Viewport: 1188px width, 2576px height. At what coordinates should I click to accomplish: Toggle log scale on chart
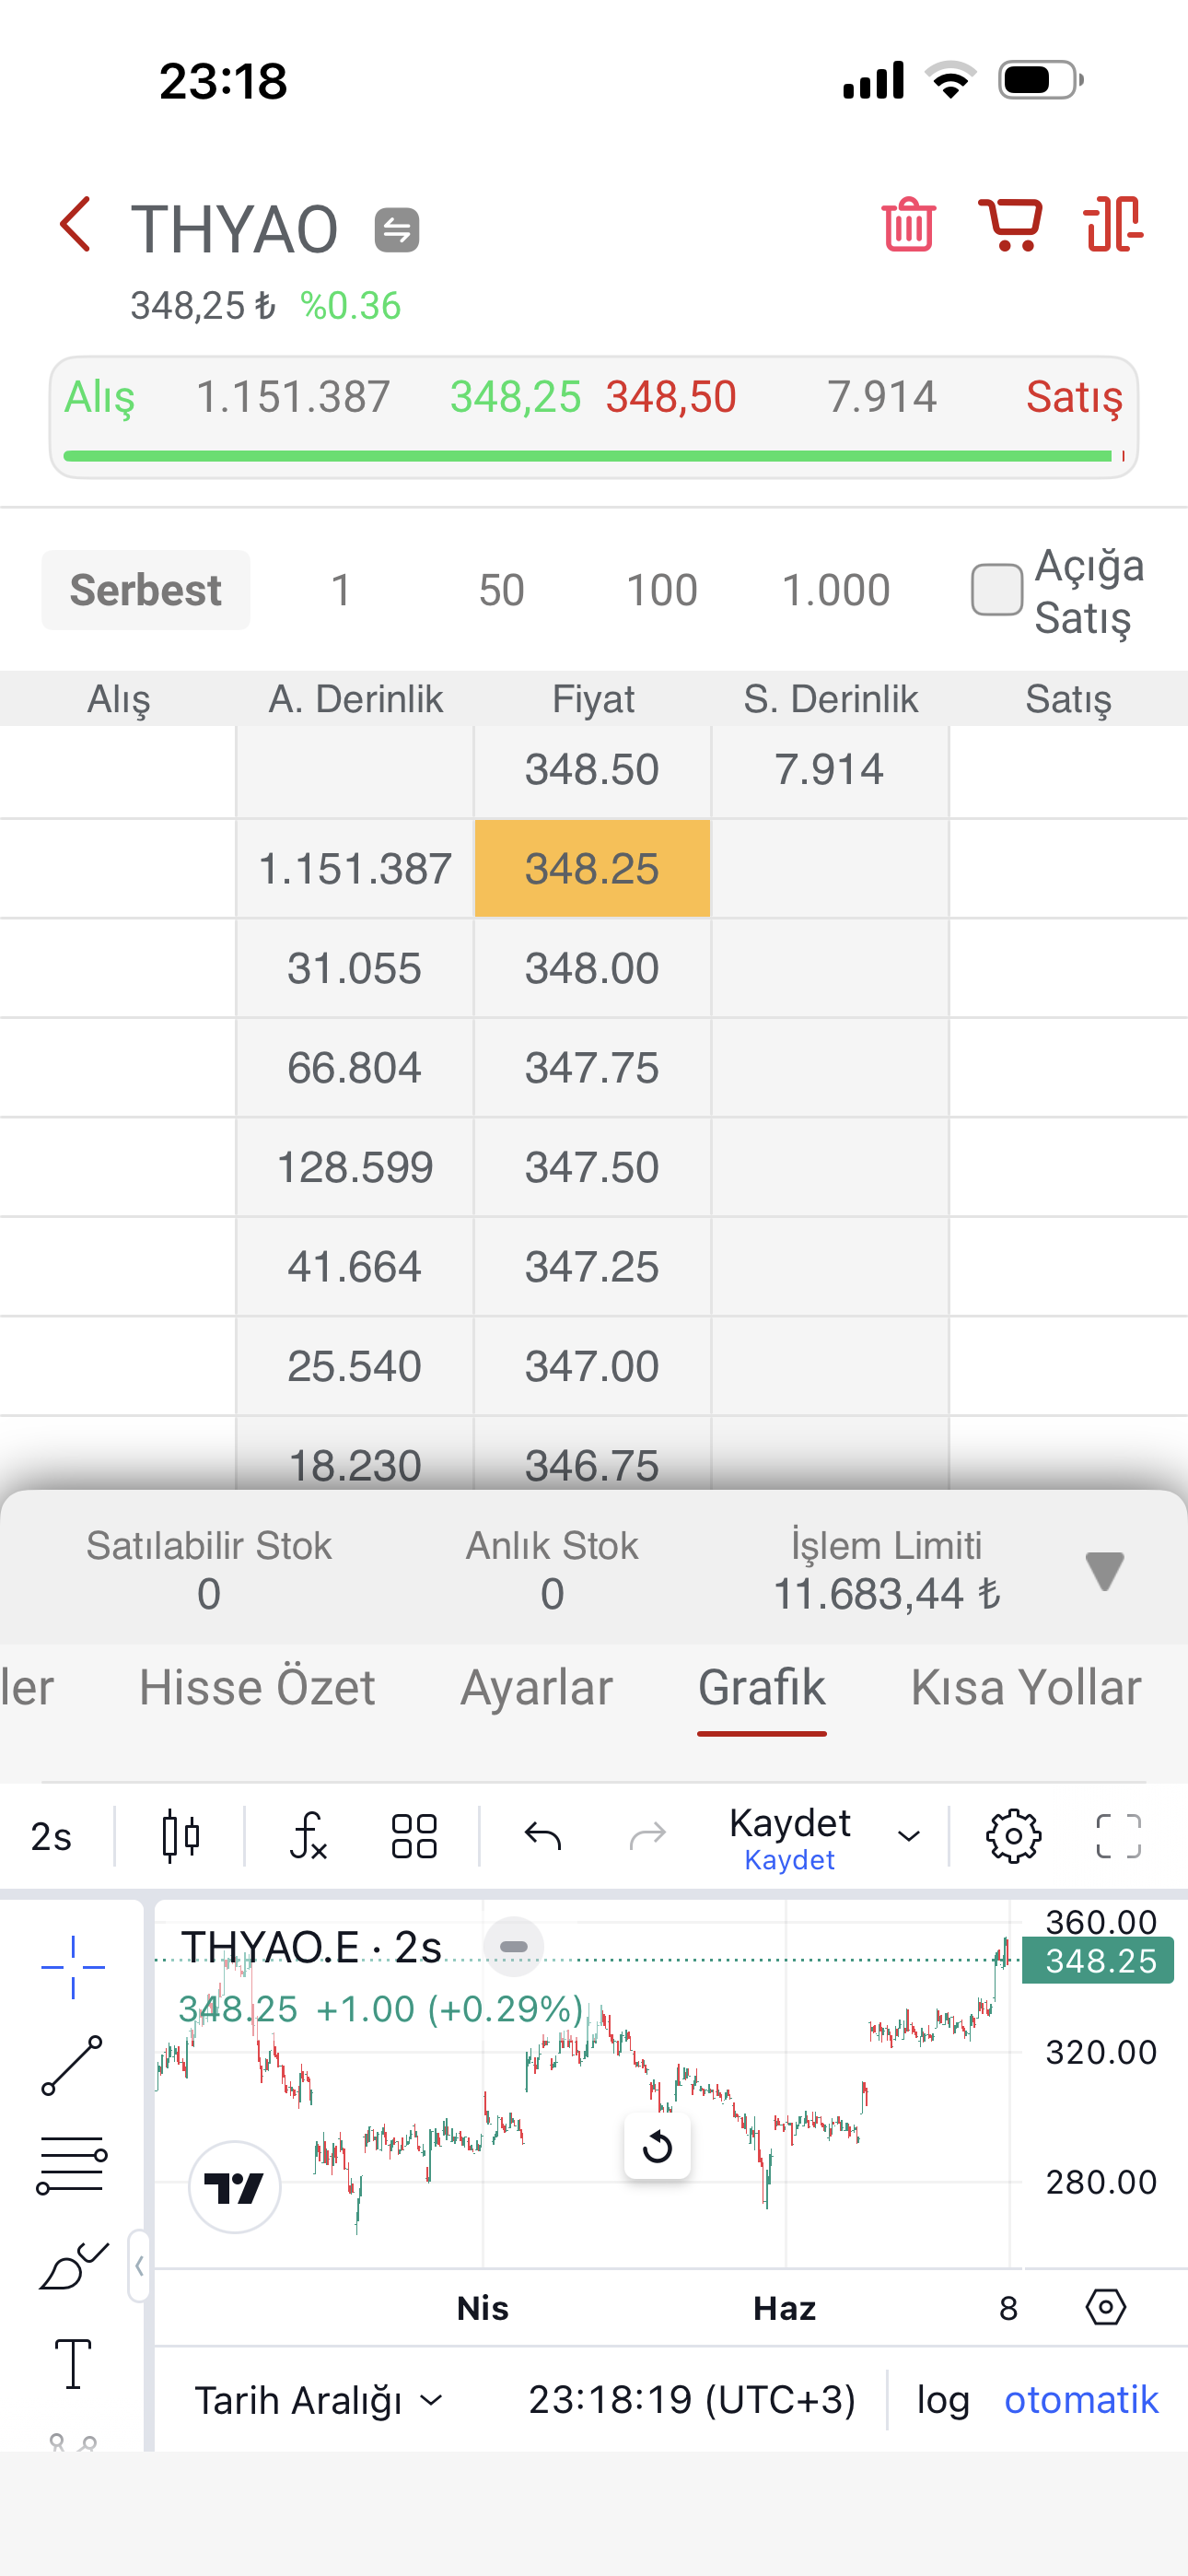click(x=943, y=2400)
